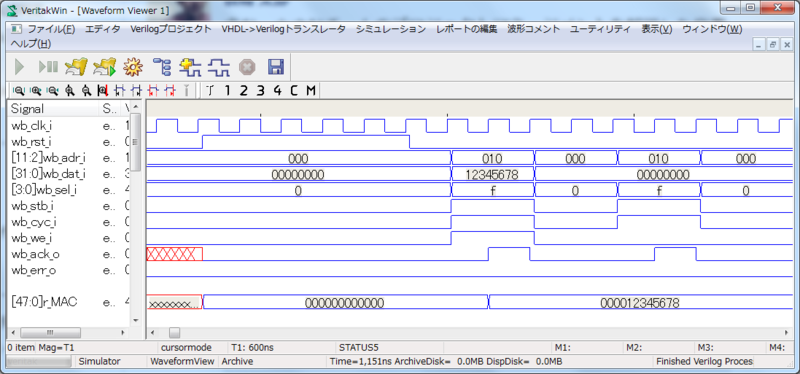Image resolution: width=800 pixels, height=374 pixels.
Task: Click the Archive status bar entry
Action: coord(236,361)
